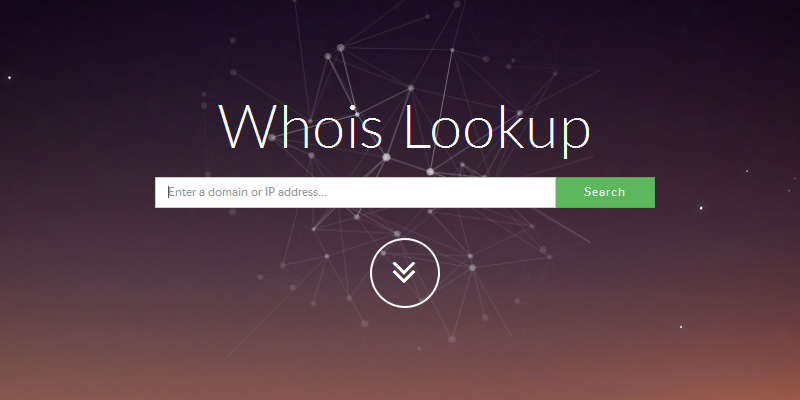Submit the whois query with Search
The height and width of the screenshot is (400, 800).
(605, 192)
